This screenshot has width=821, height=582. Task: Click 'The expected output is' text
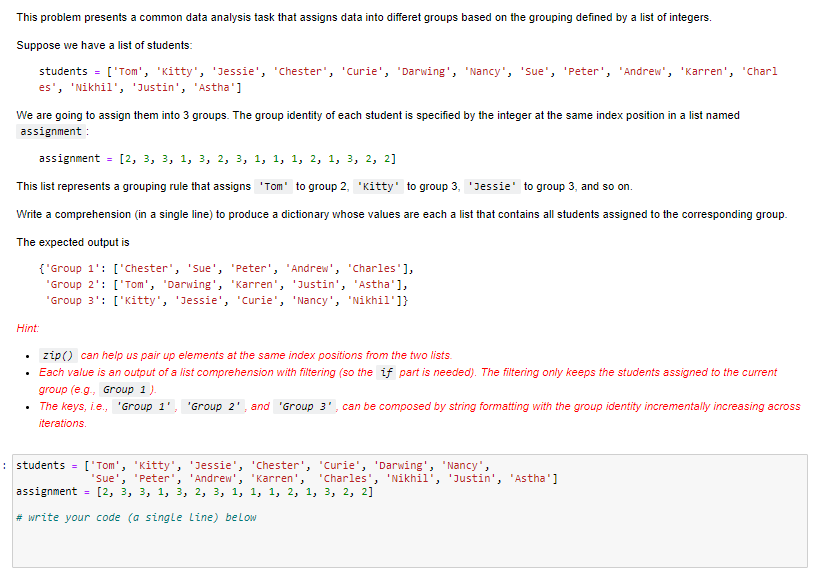pyautogui.click(x=73, y=242)
